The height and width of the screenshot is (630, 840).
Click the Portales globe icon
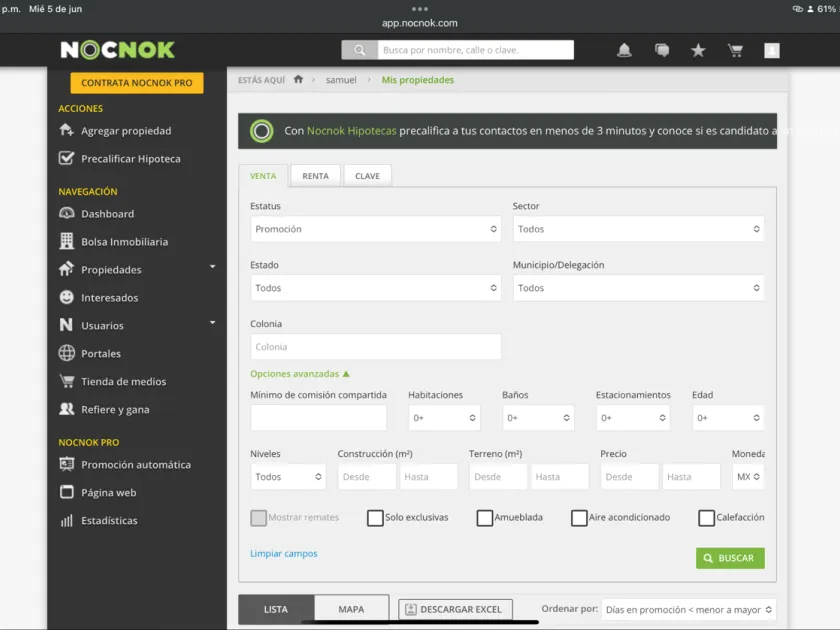[66, 353]
